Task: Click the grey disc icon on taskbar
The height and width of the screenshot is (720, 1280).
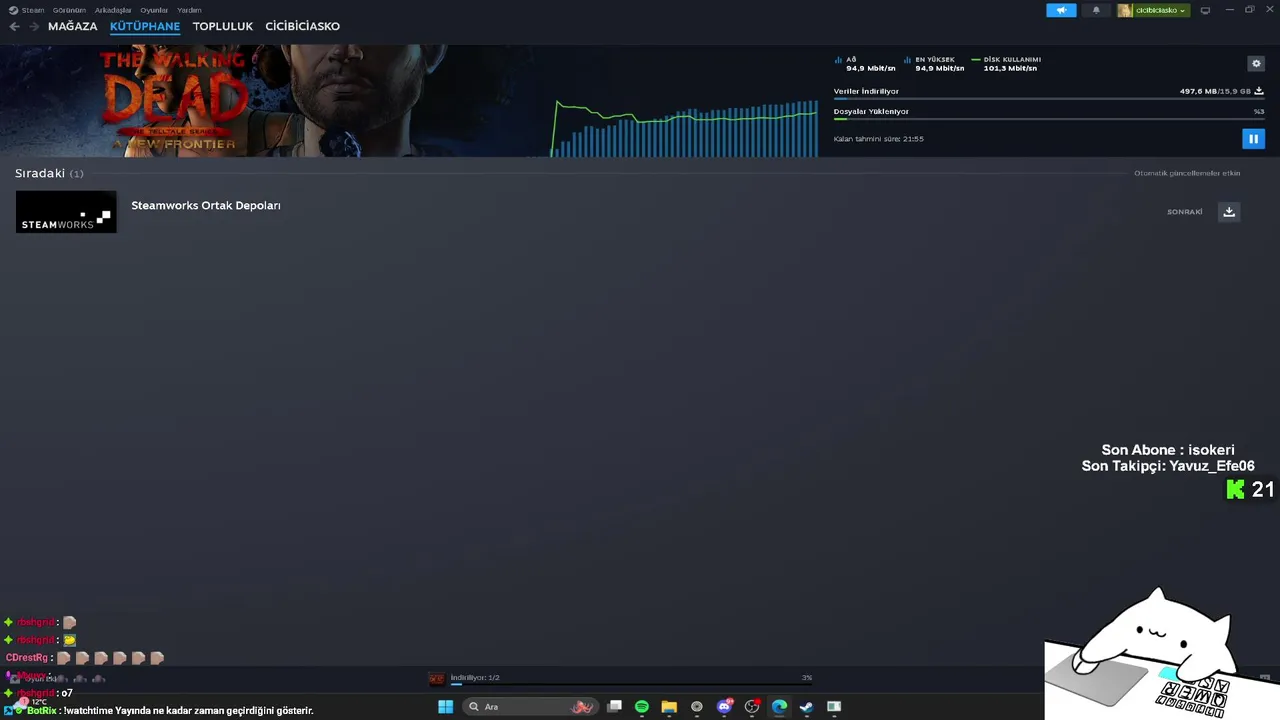Action: [697, 707]
